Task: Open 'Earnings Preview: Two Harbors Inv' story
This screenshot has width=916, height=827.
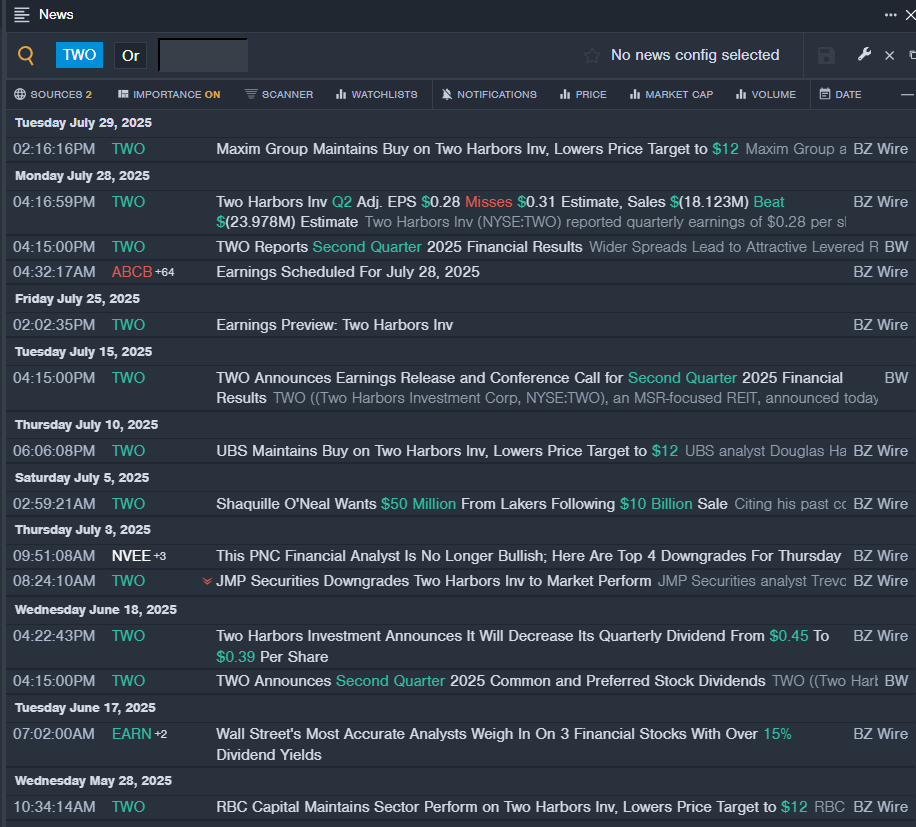Action: (335, 325)
